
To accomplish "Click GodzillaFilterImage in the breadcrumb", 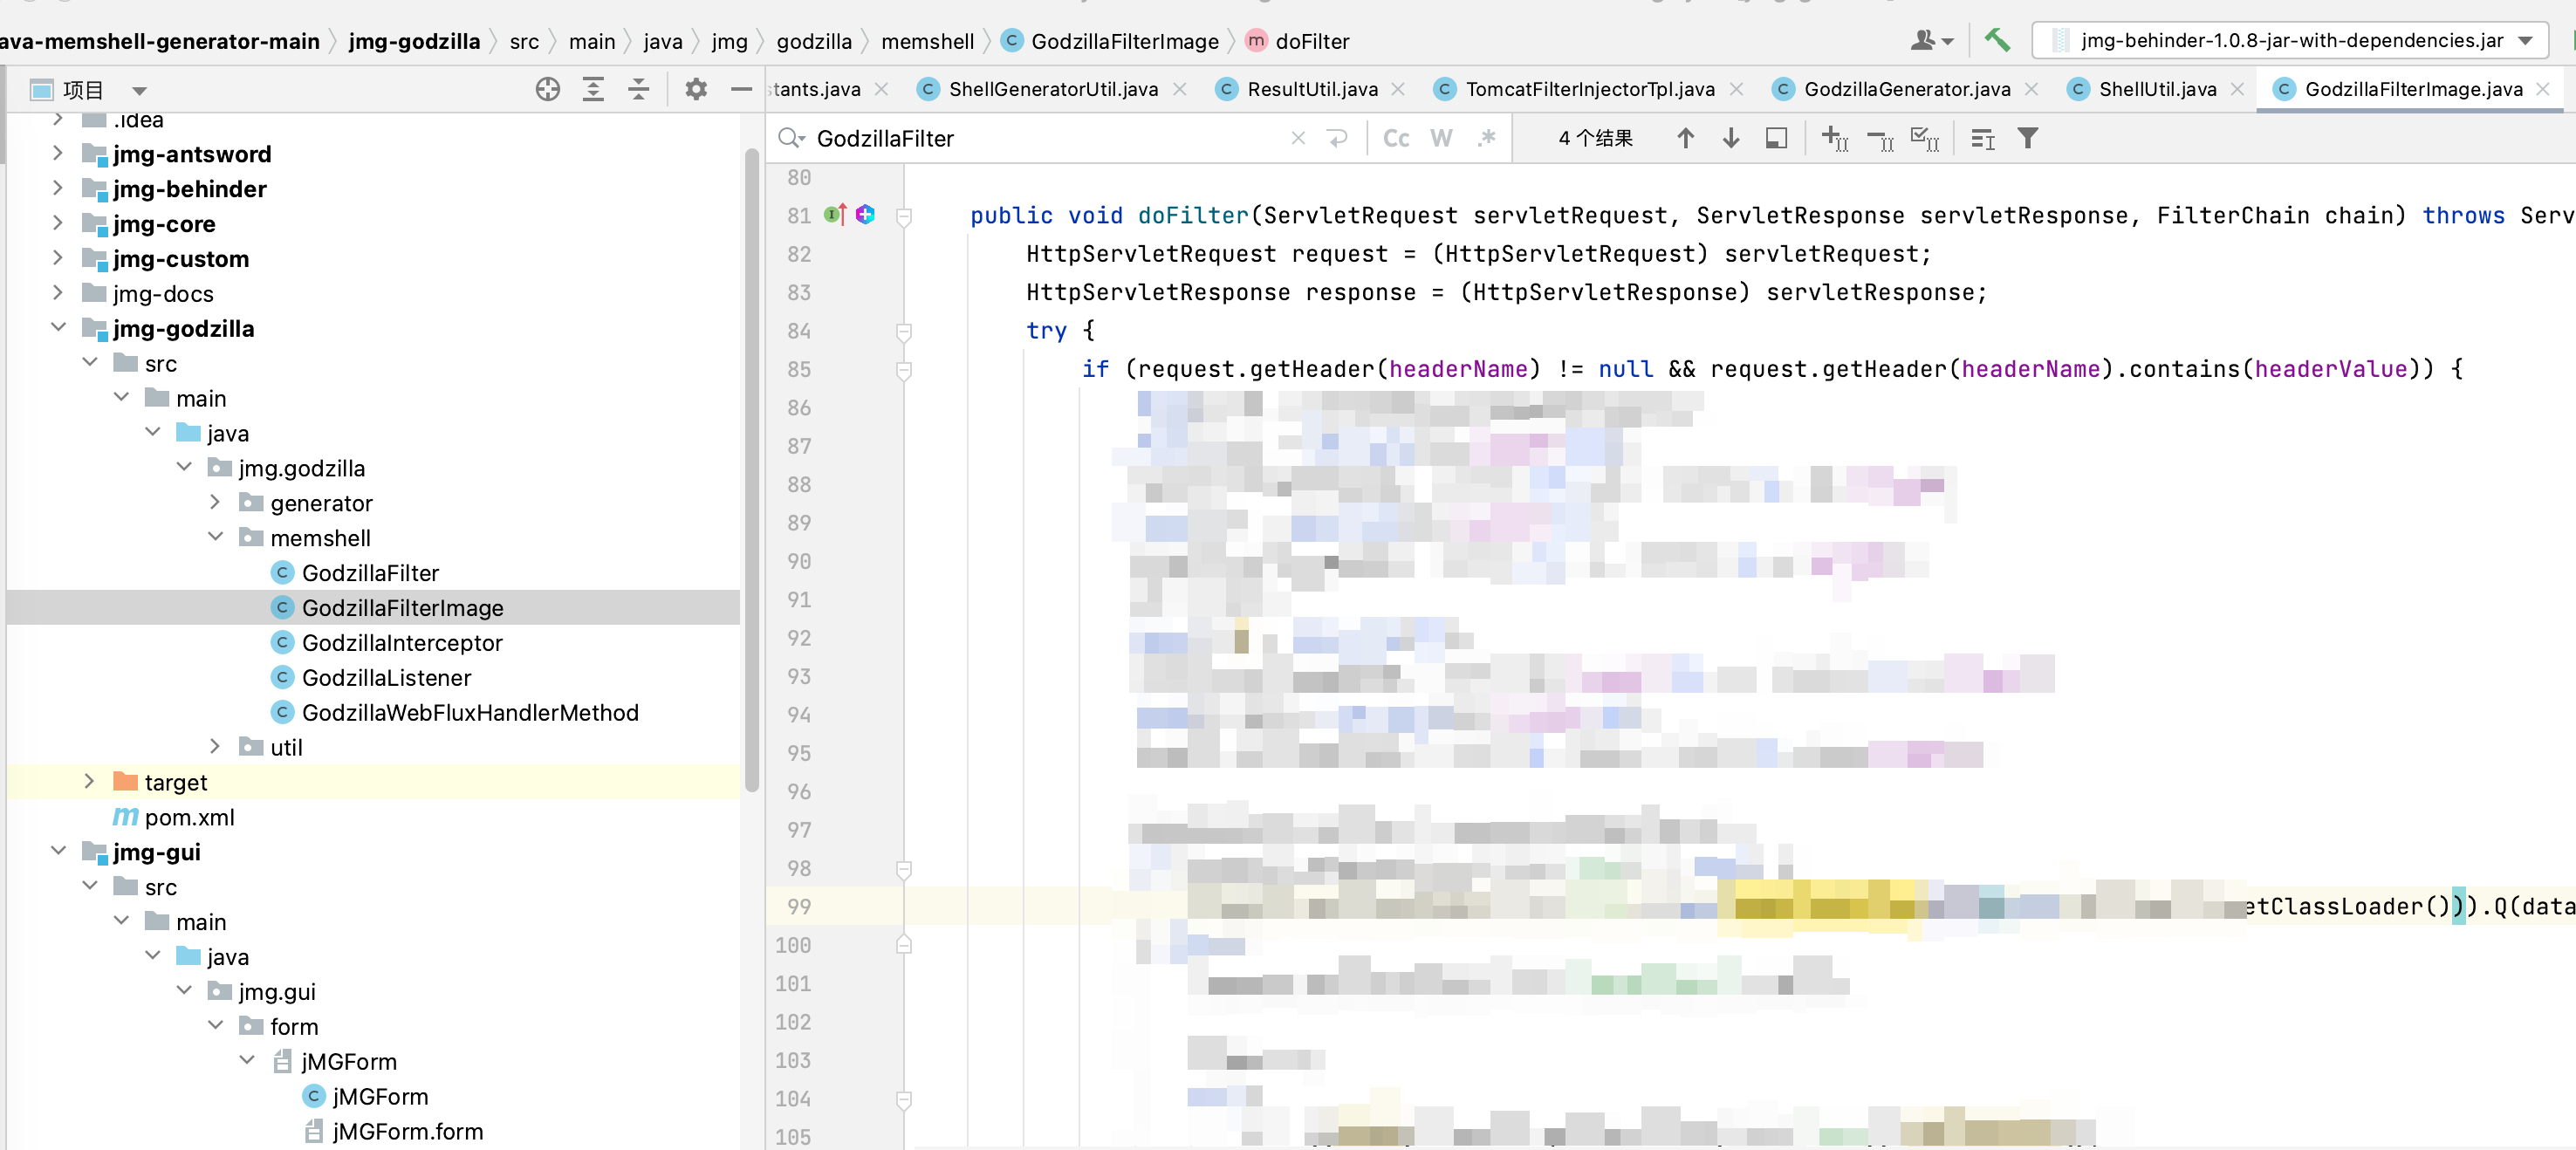I will coord(1124,41).
